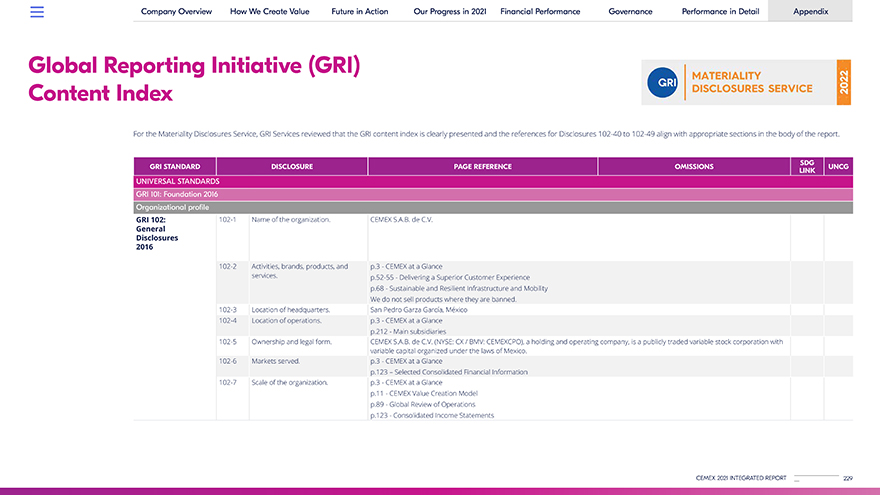
Task: Click the SDG Link column header
Action: pos(806,166)
